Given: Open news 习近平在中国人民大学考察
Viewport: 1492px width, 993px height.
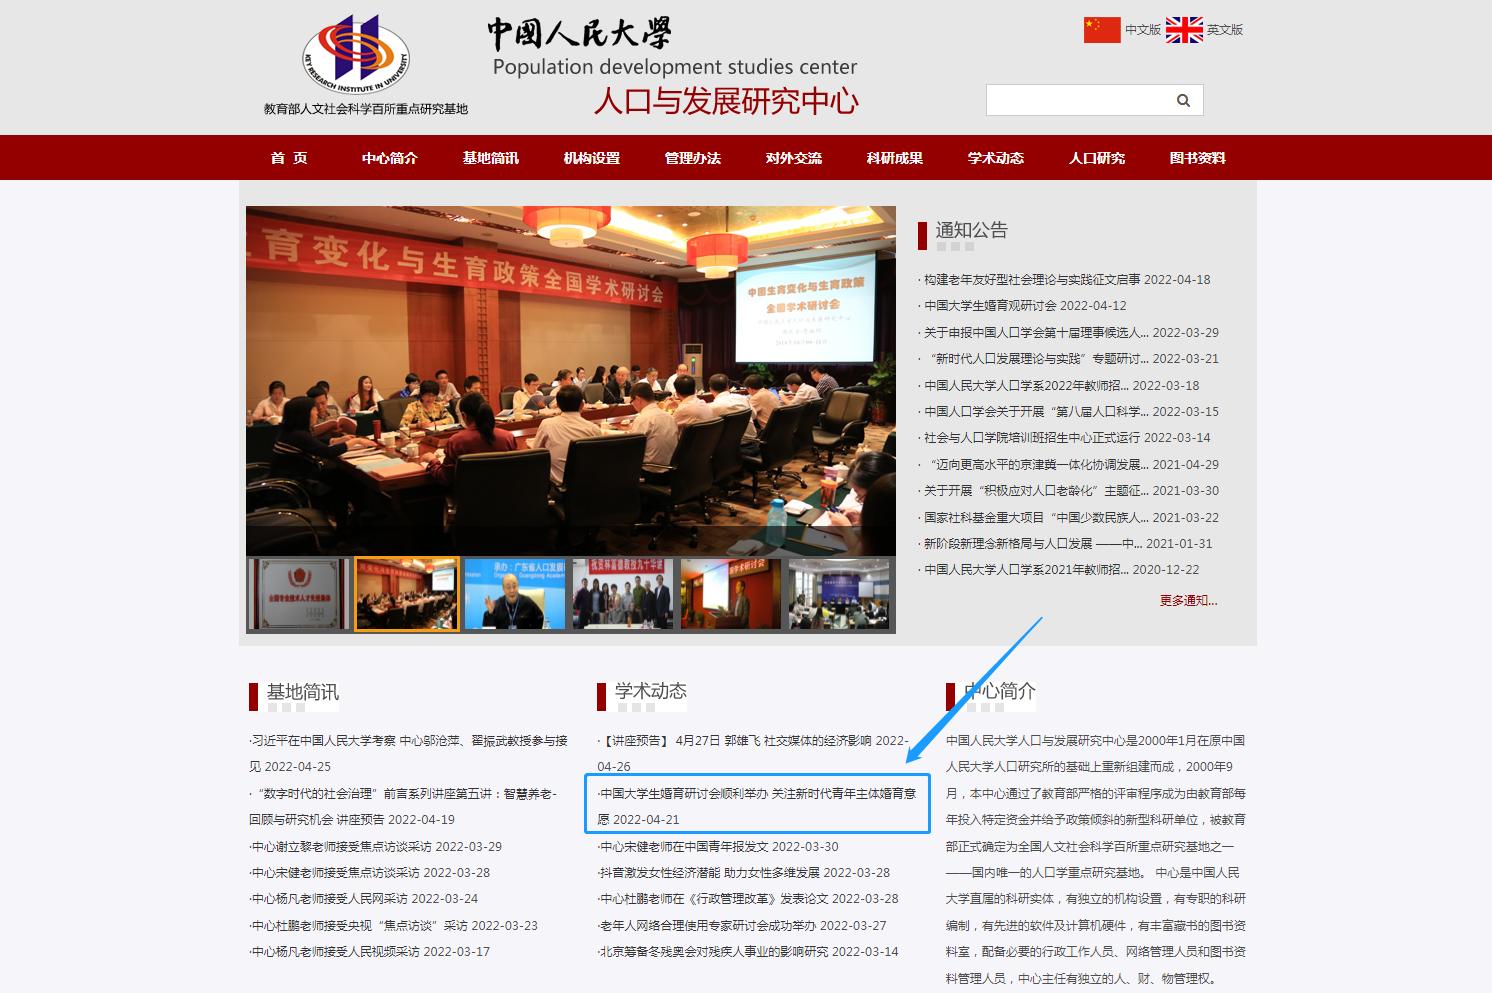Looking at the screenshot, I should pyautogui.click(x=407, y=740).
